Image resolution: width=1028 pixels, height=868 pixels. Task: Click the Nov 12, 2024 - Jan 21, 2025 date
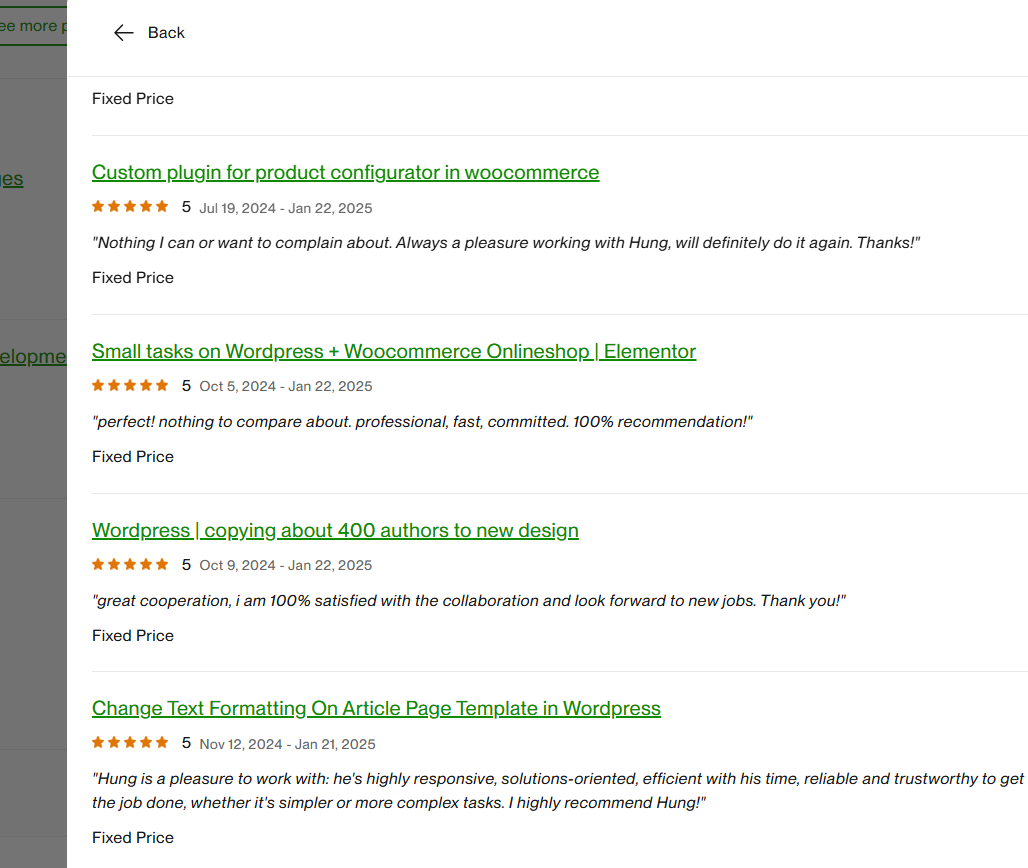point(287,744)
